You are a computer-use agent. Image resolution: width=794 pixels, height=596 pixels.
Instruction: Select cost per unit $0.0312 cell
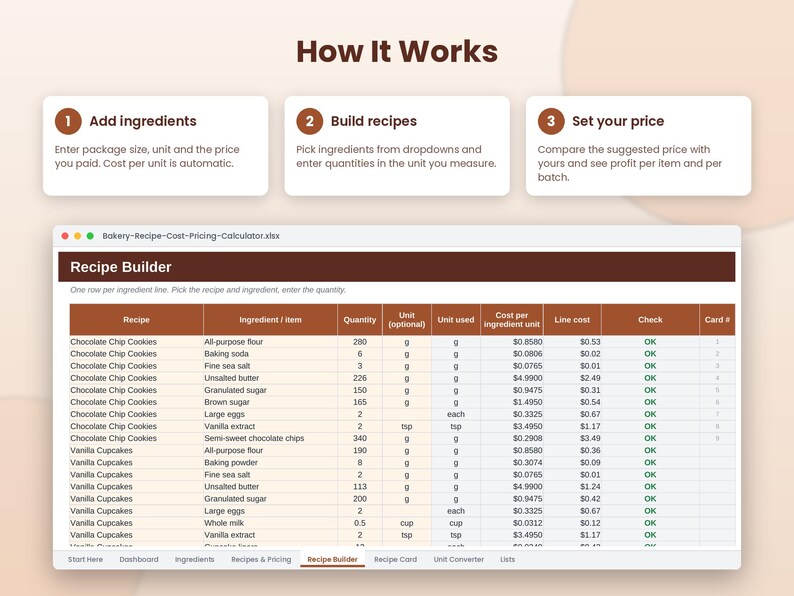[x=511, y=523]
